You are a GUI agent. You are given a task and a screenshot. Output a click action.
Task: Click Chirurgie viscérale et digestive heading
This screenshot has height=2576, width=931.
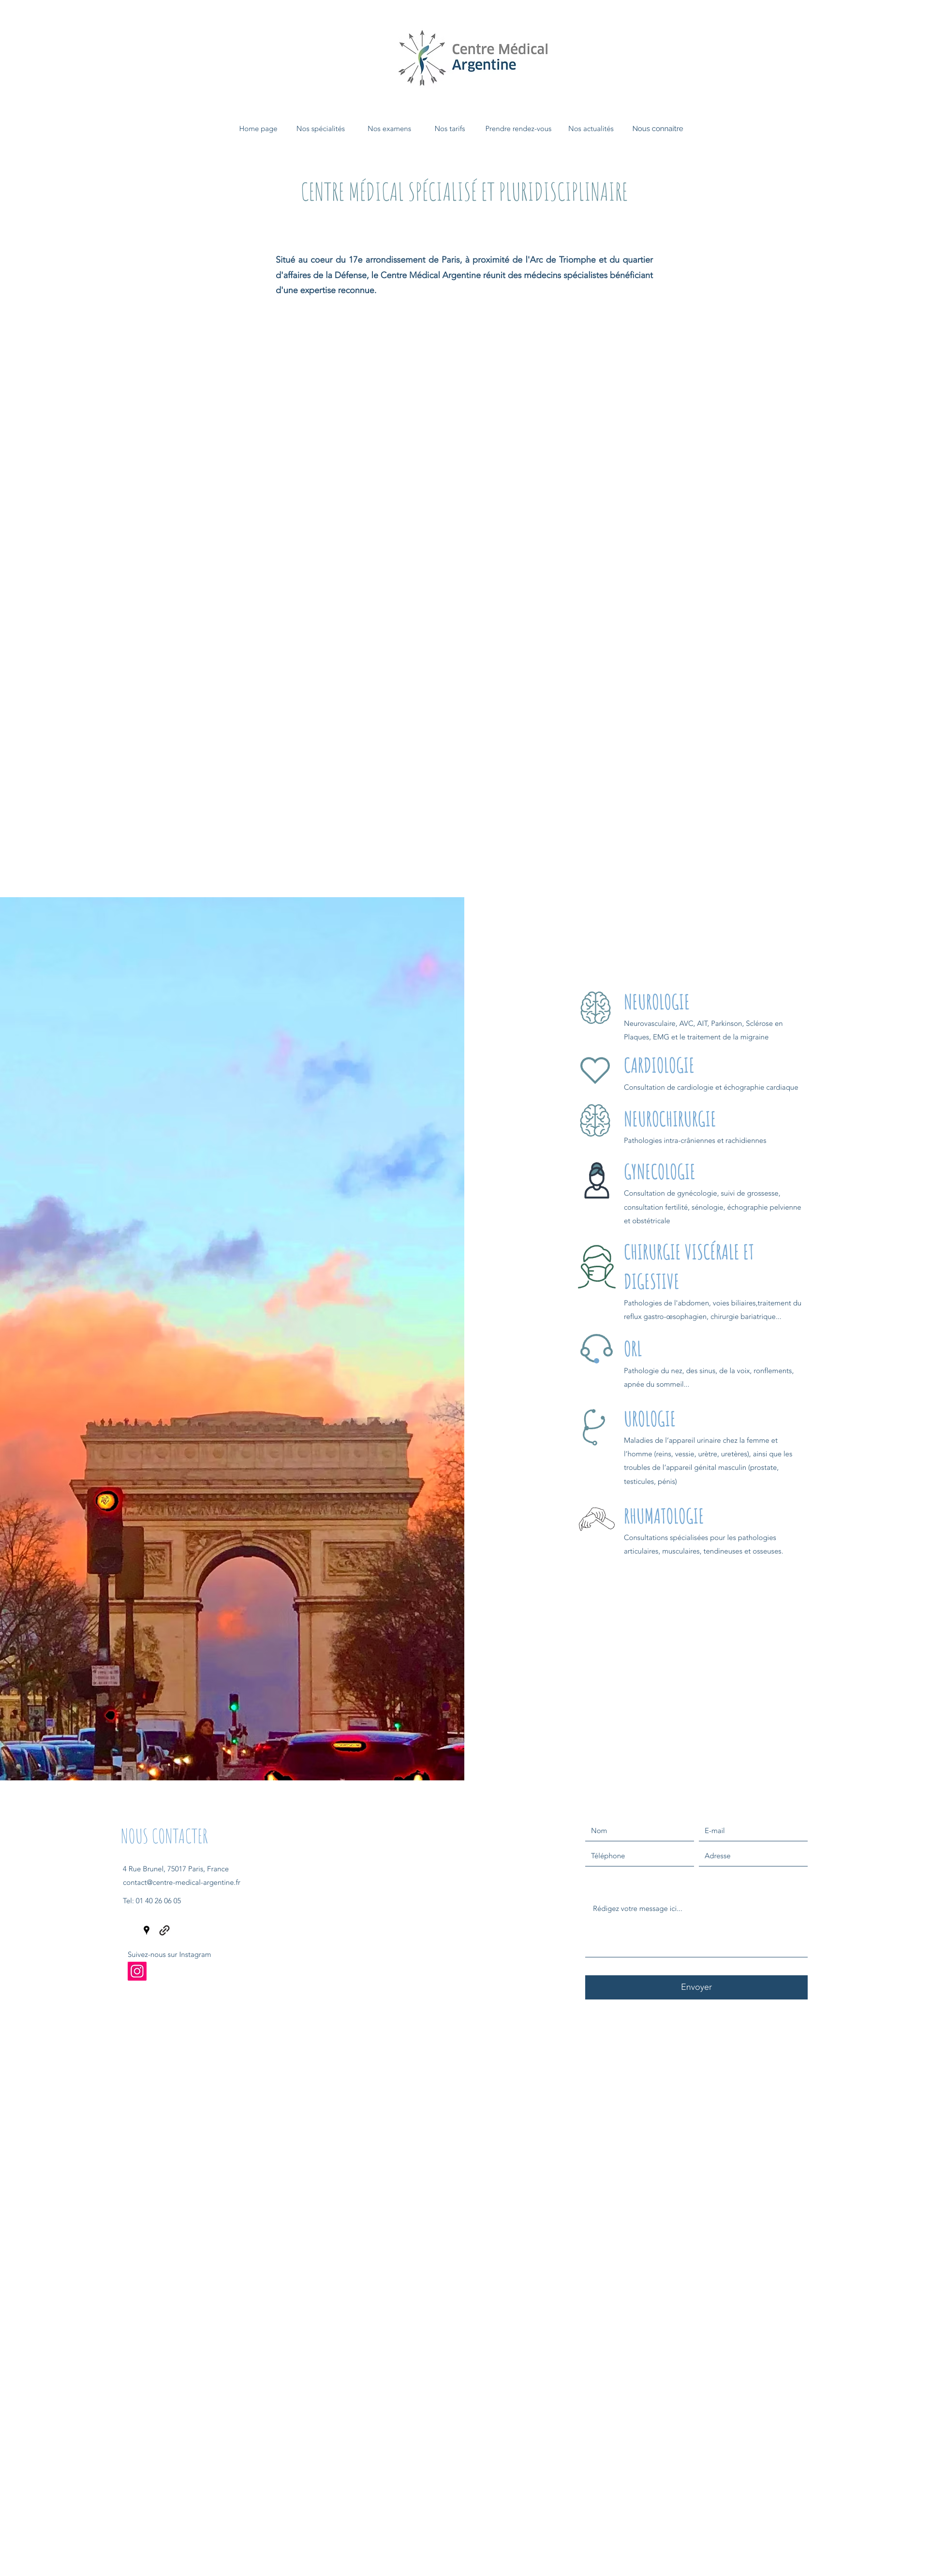689,1266
